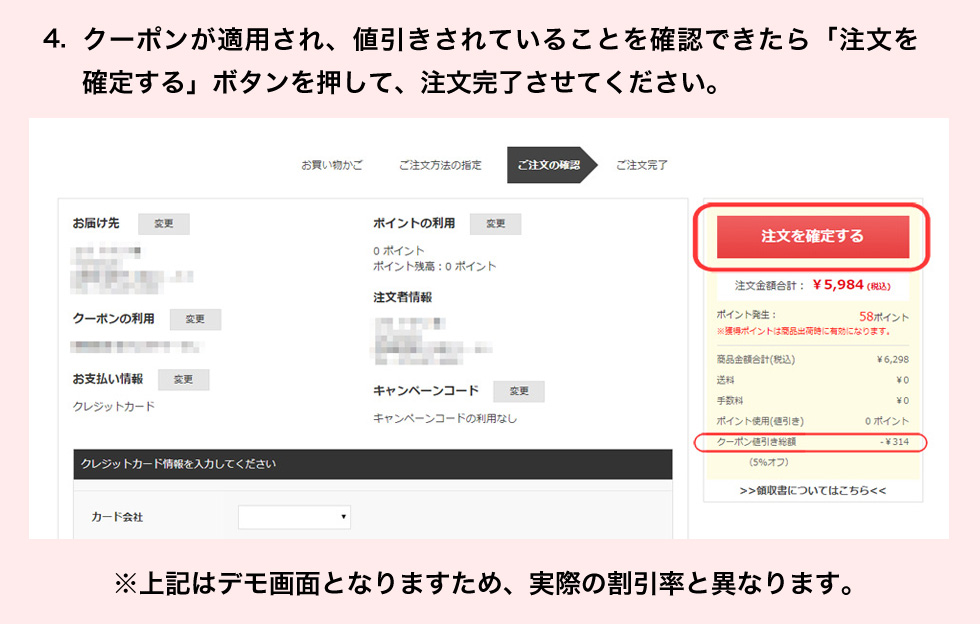Screen dimensions: 980x624
Task: Open the カード会社 dropdown
Action: 294,517
